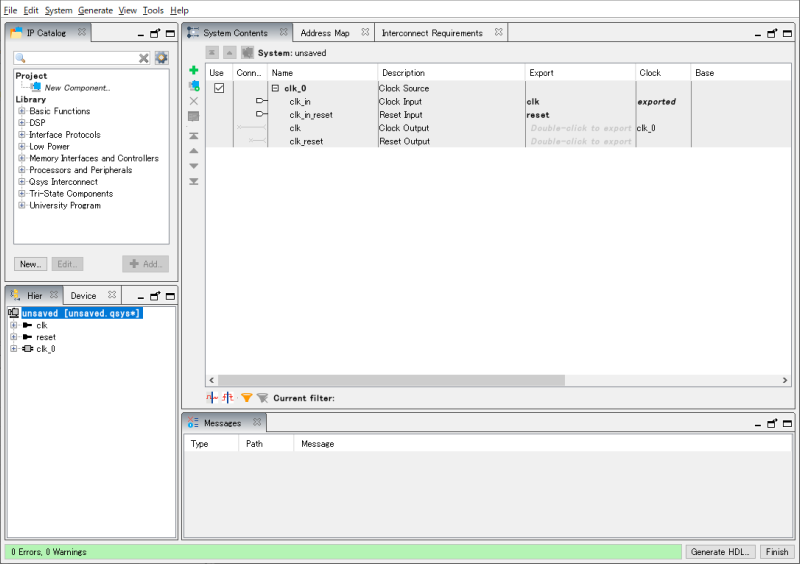Viewport: 800px width, 564px height.
Task: Click the edit component icon below the plus
Action: pyautogui.click(x=194, y=86)
